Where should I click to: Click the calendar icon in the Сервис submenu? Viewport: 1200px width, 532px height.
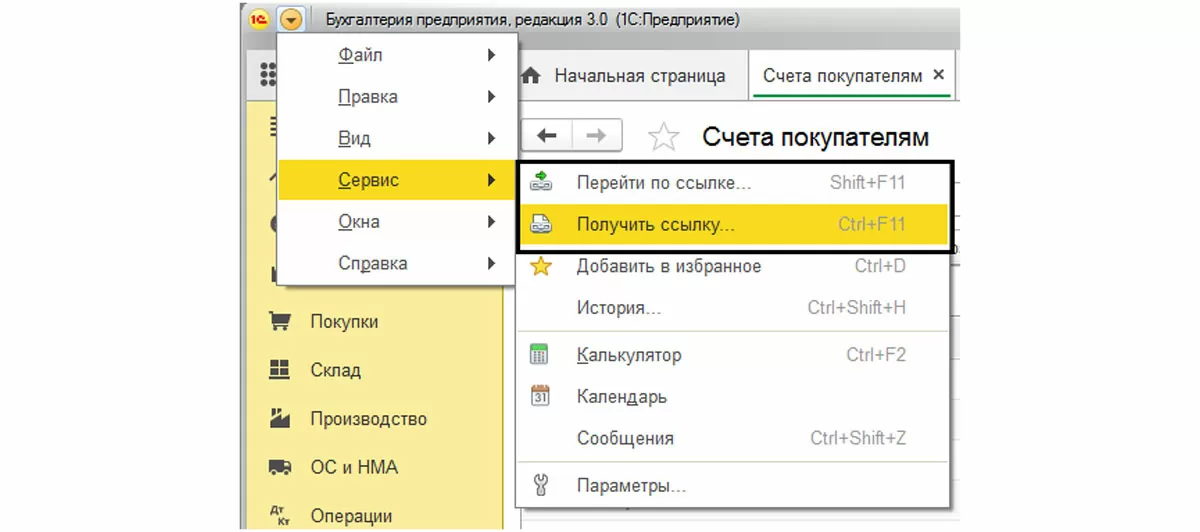[x=540, y=396]
